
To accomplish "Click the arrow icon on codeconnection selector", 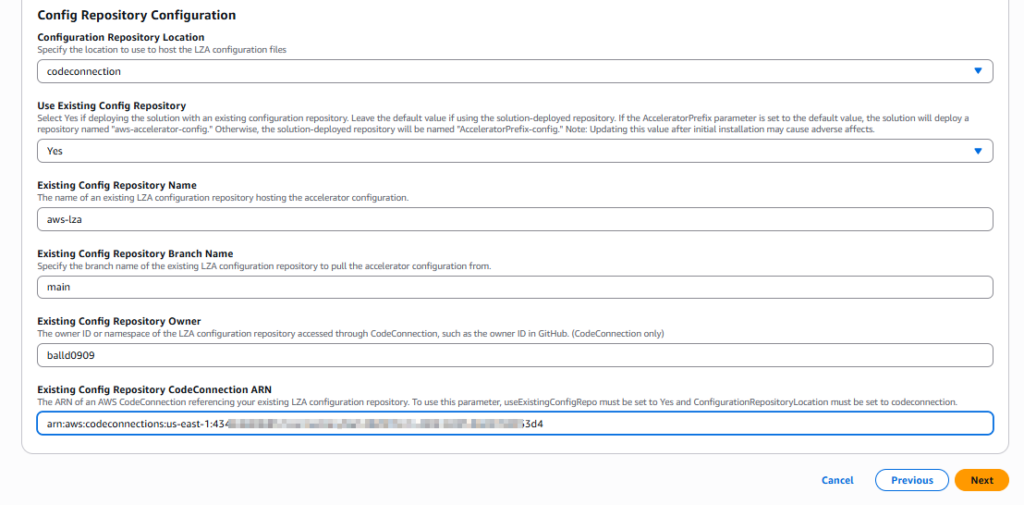I will point(977,71).
